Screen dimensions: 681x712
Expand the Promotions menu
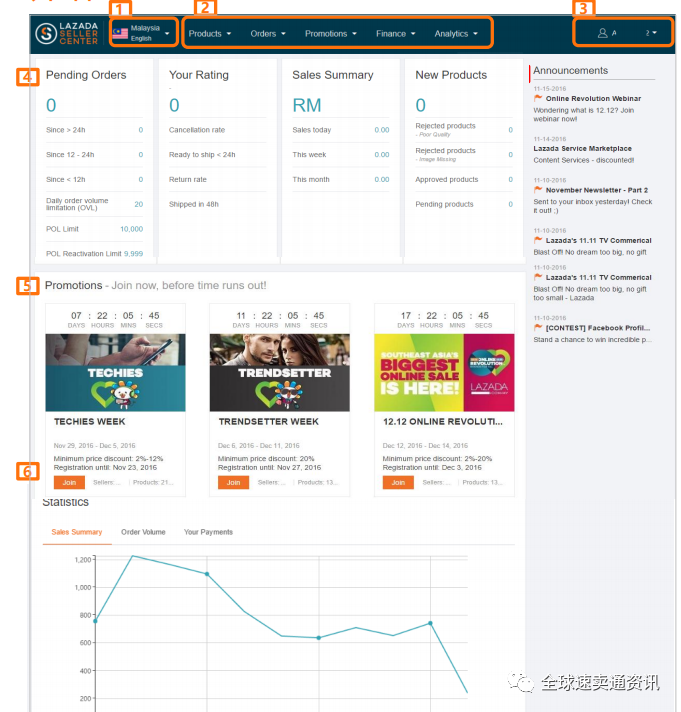pos(331,34)
